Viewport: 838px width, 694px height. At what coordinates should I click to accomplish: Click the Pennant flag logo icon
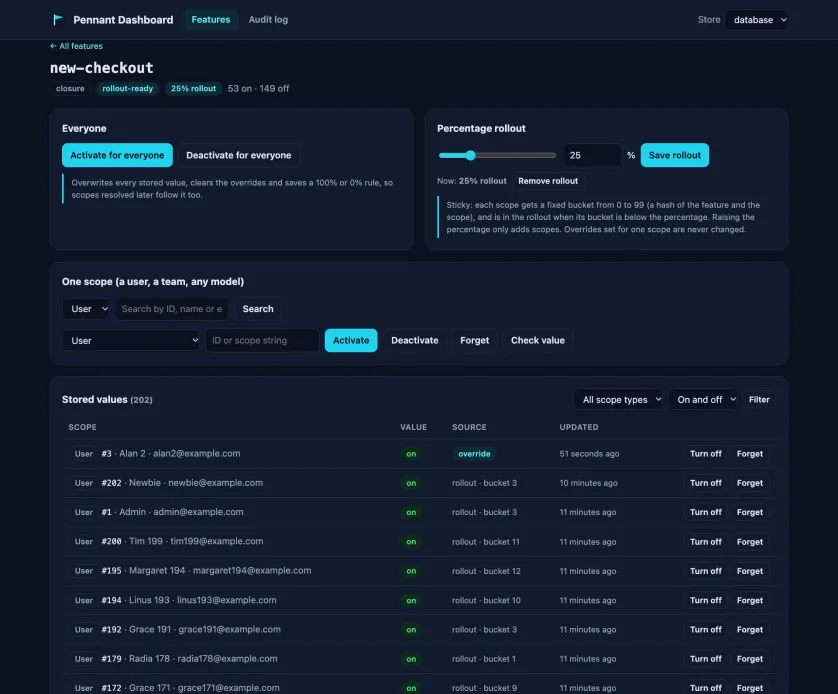pos(58,20)
